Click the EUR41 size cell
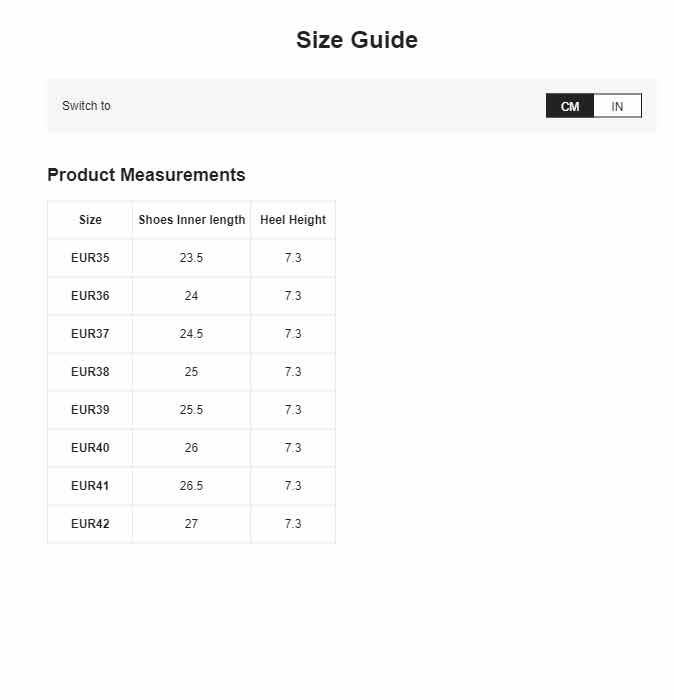The image size is (674, 700). (90, 485)
